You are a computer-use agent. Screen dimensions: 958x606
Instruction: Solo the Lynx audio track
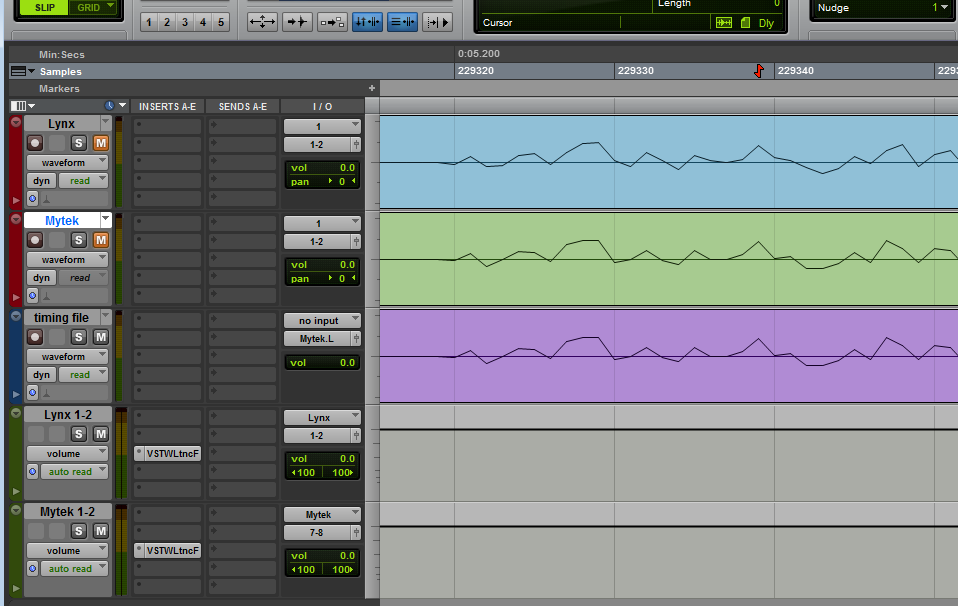78,143
